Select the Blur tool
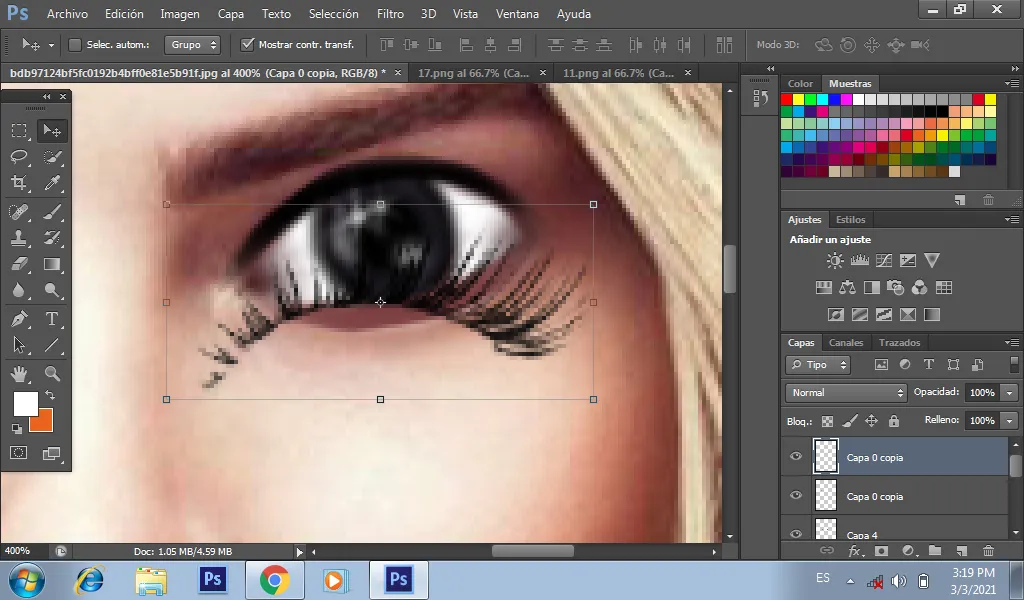1024x600 pixels. 20,291
